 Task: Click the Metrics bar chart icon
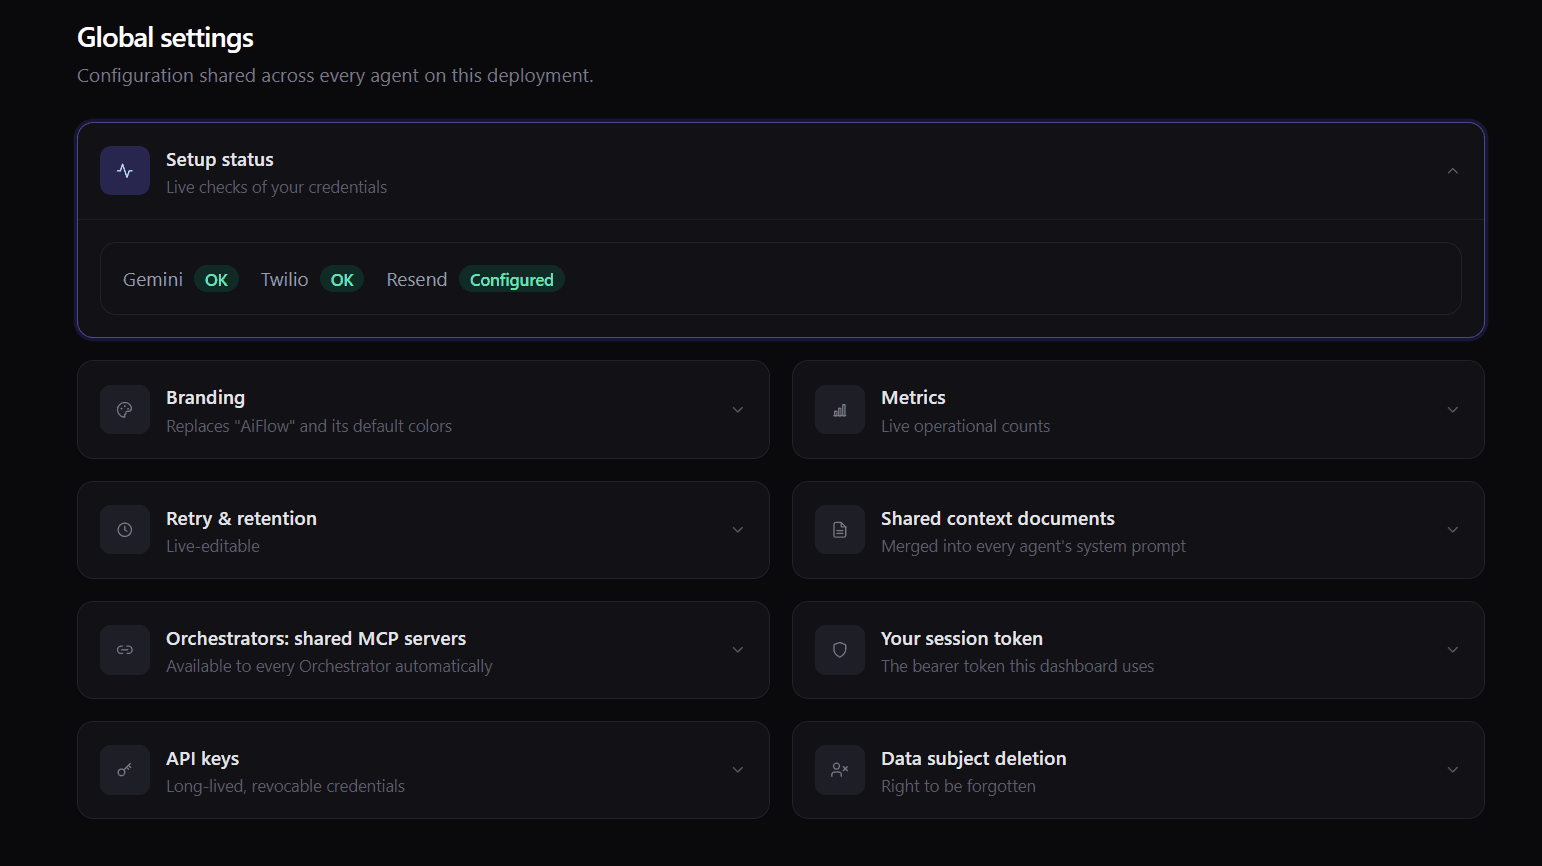tap(840, 410)
